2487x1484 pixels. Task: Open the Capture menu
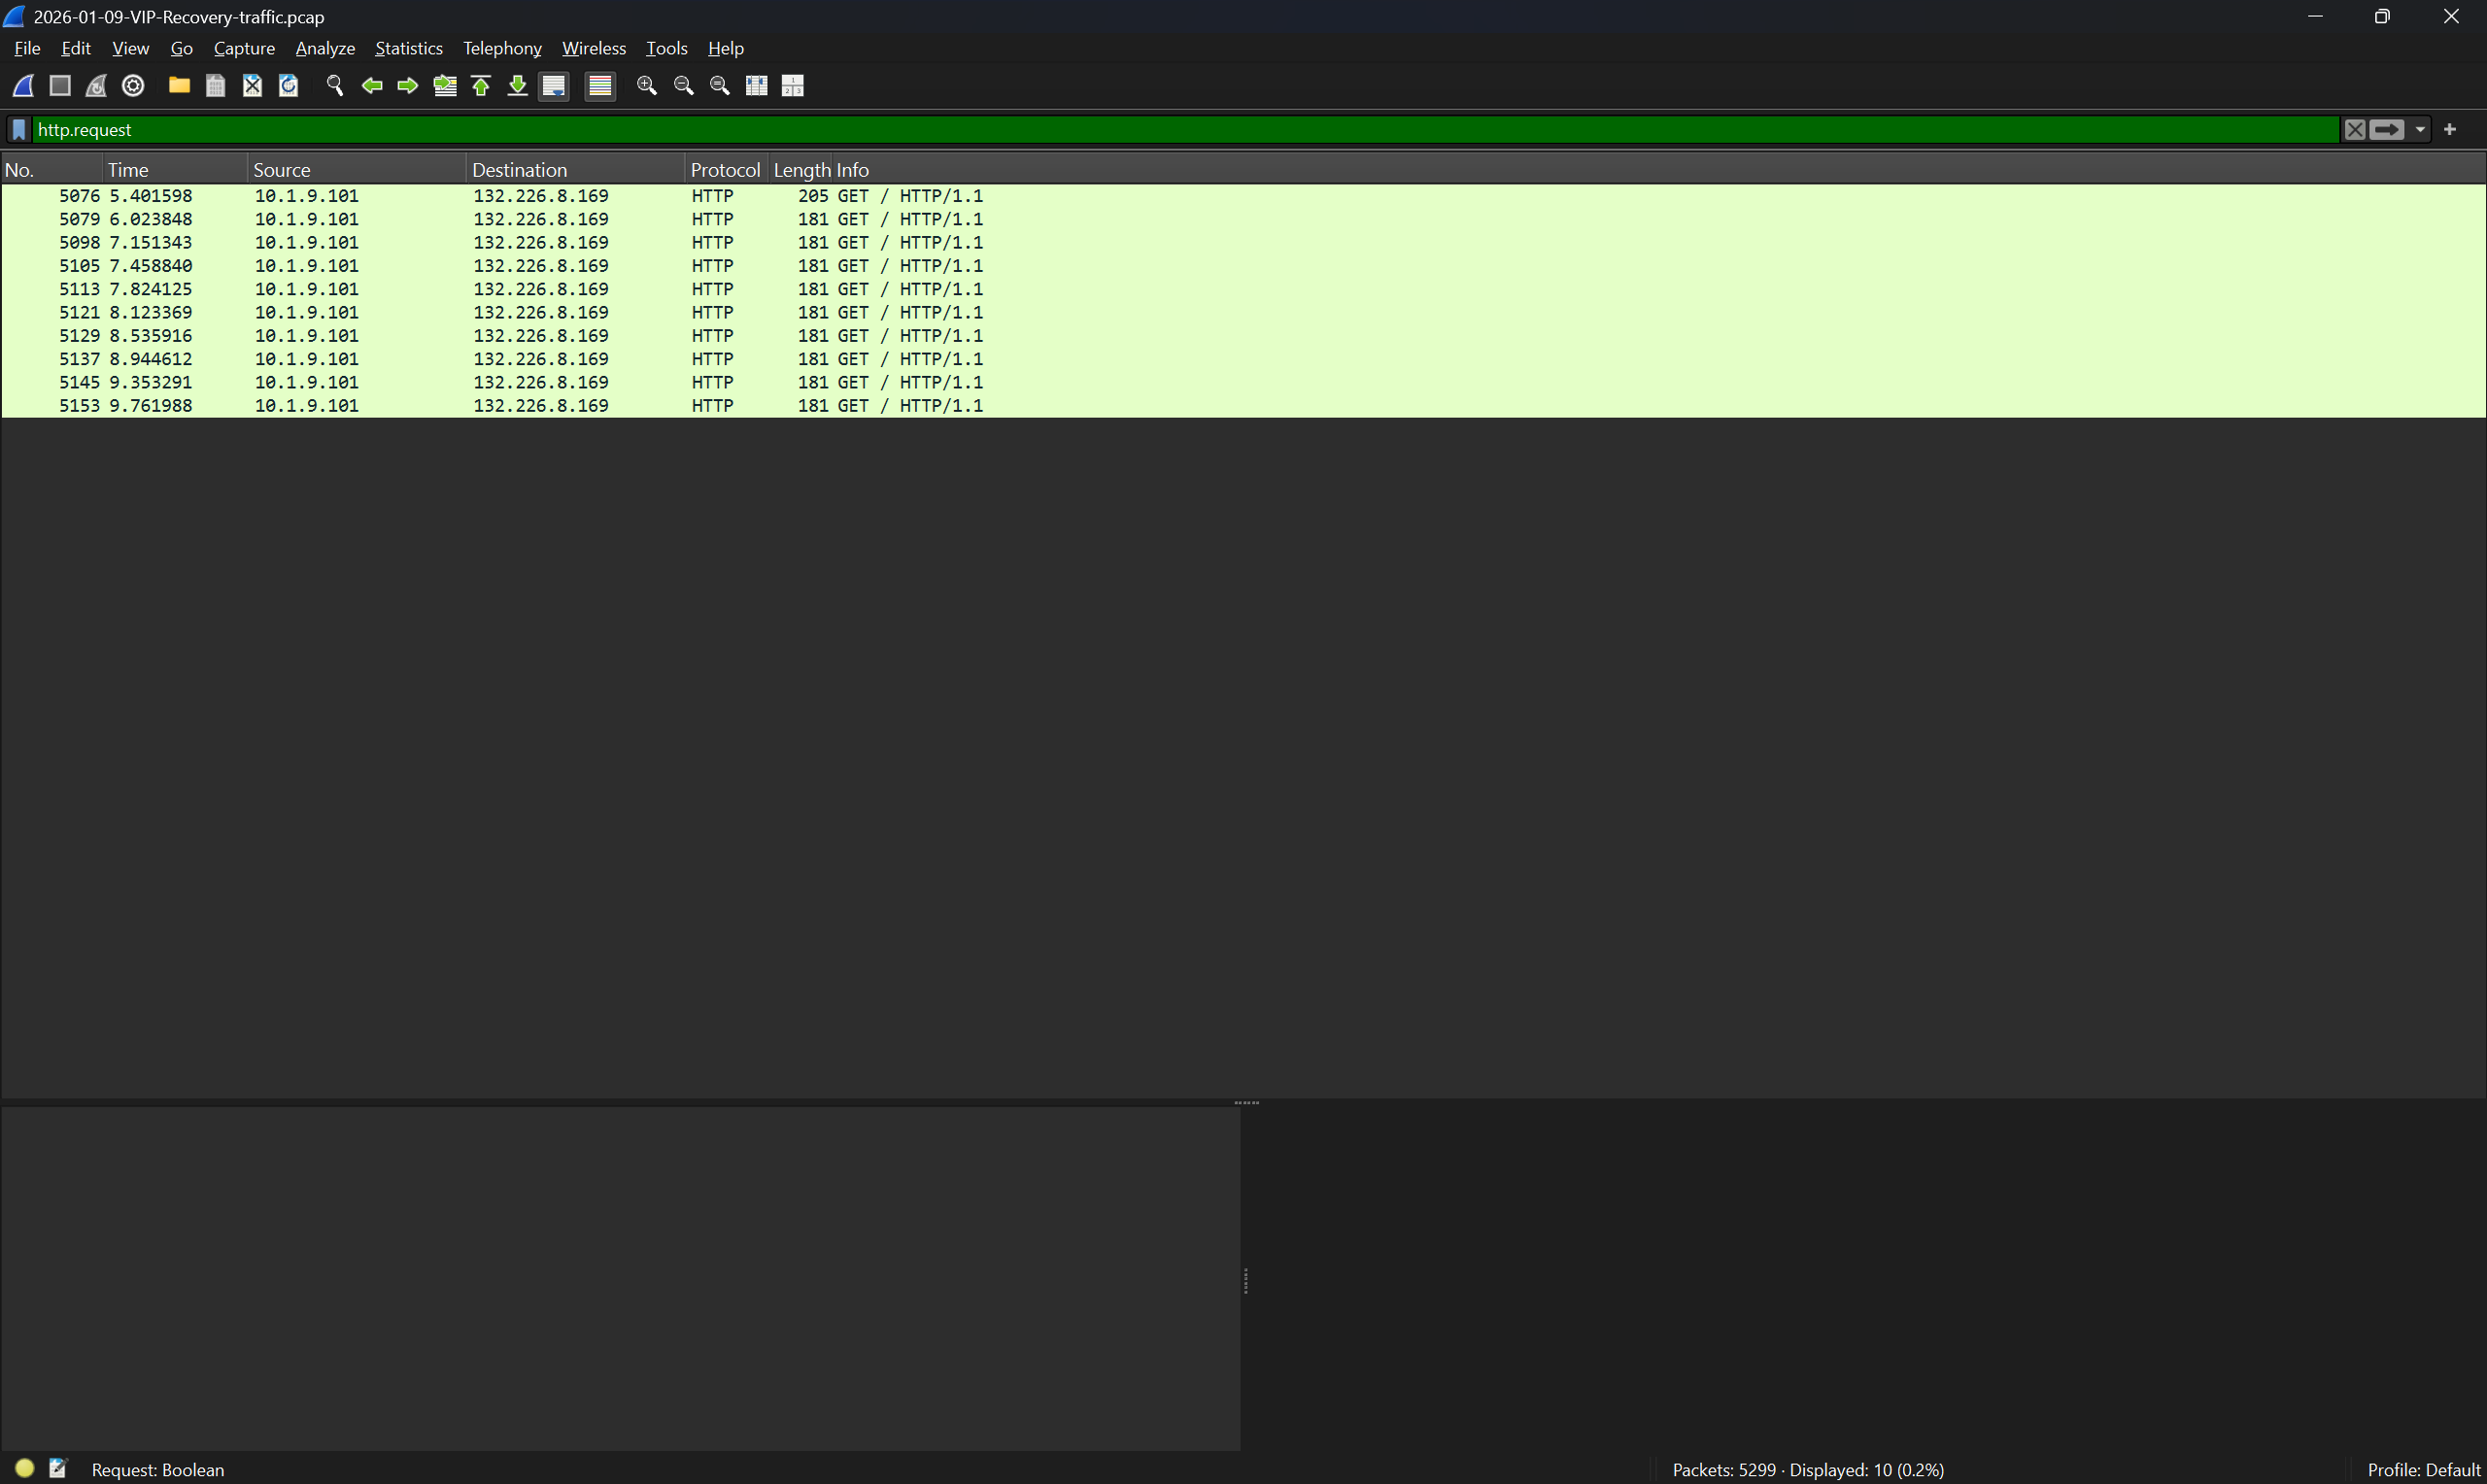point(244,48)
